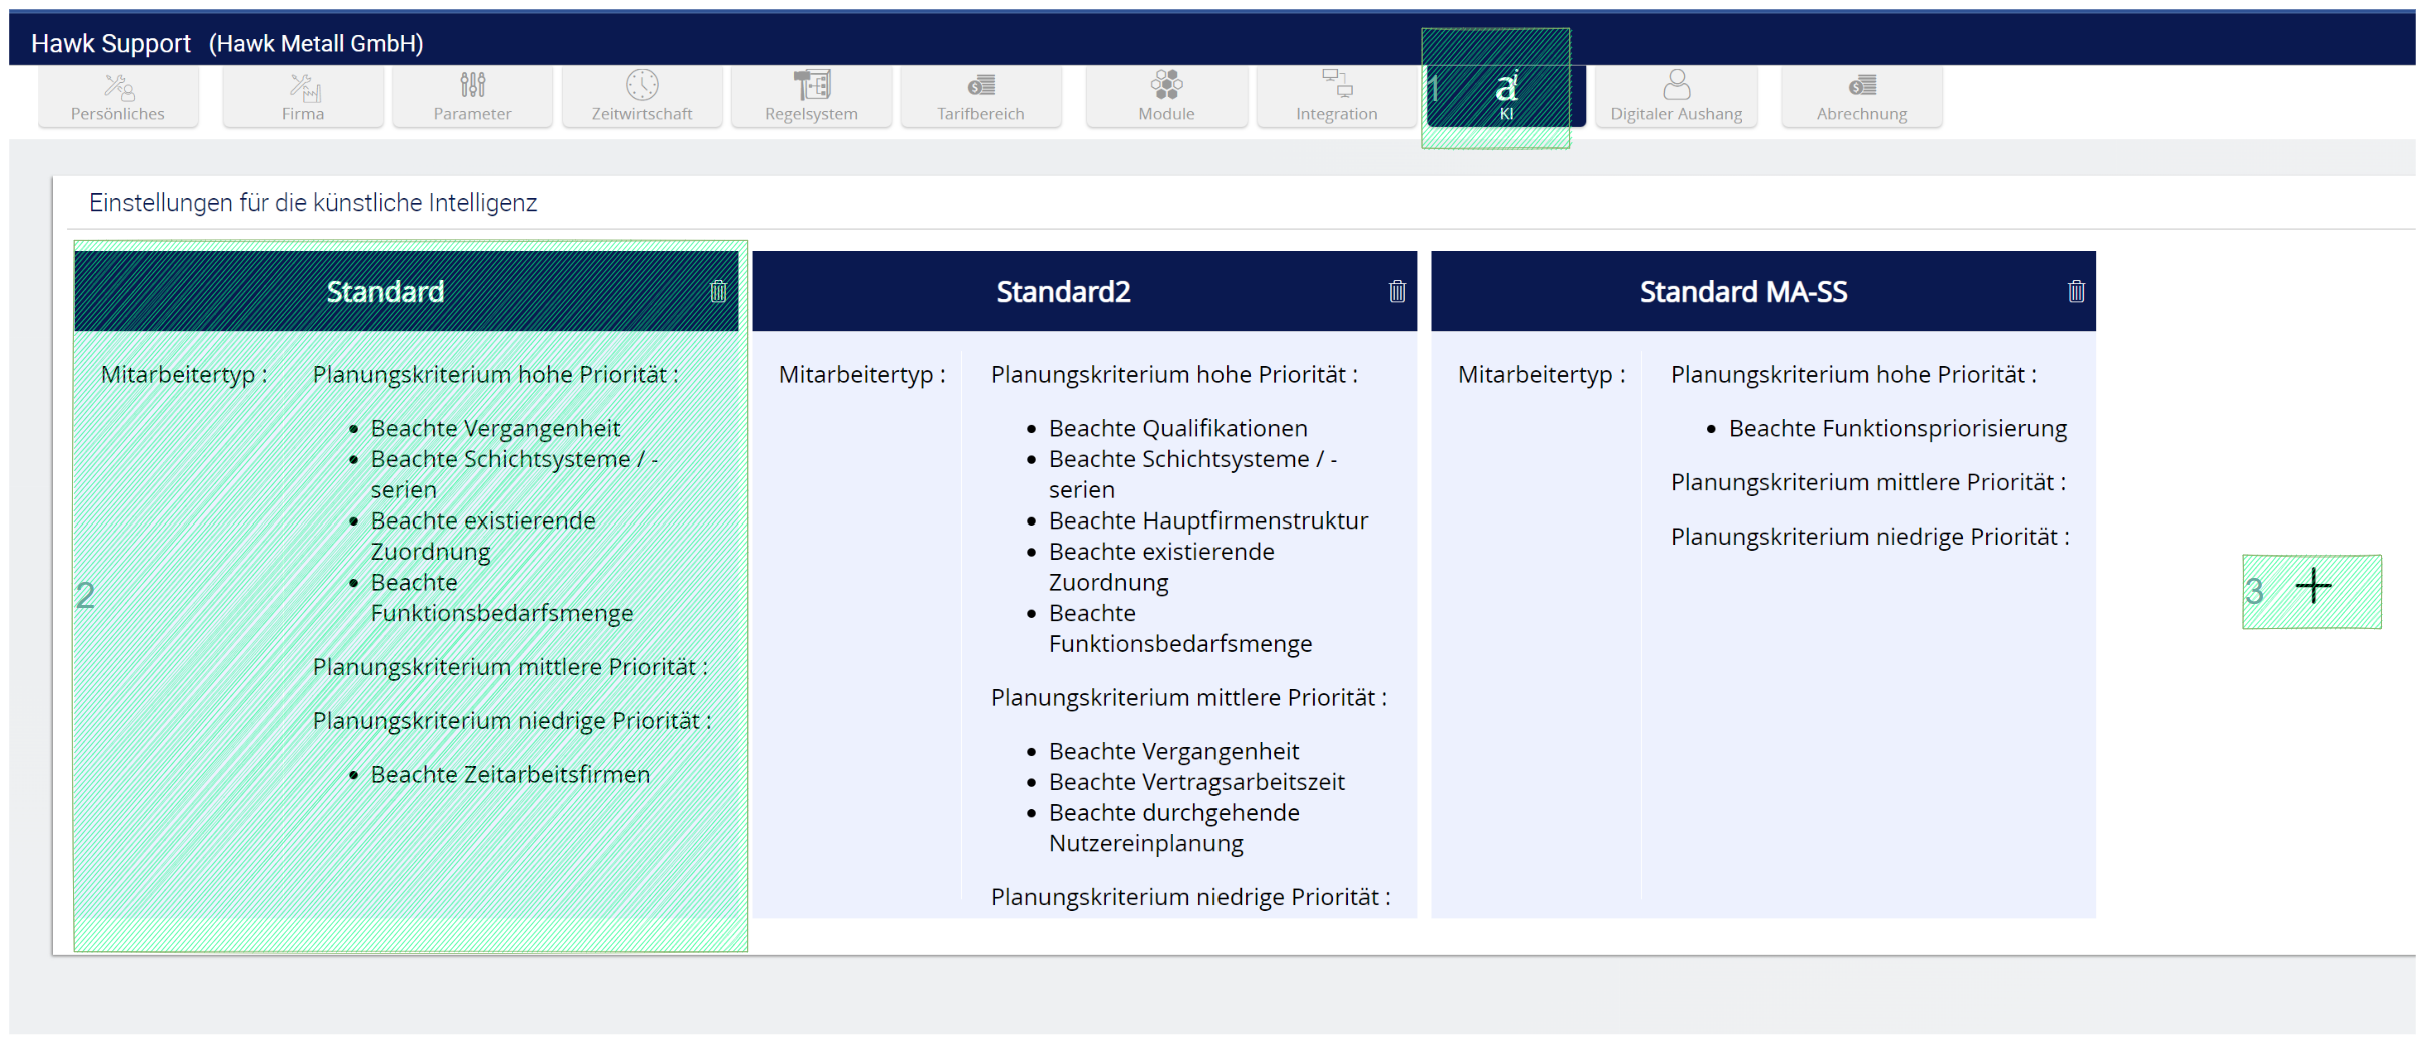This screenshot has height=1044, width=2428.
Task: Switch to the Integration tab
Action: (1336, 97)
